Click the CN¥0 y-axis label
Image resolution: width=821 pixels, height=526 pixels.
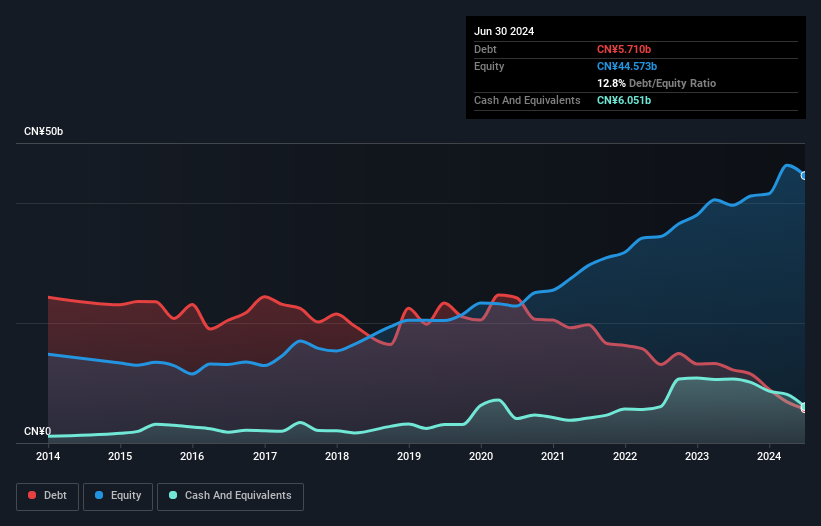[x=38, y=431]
